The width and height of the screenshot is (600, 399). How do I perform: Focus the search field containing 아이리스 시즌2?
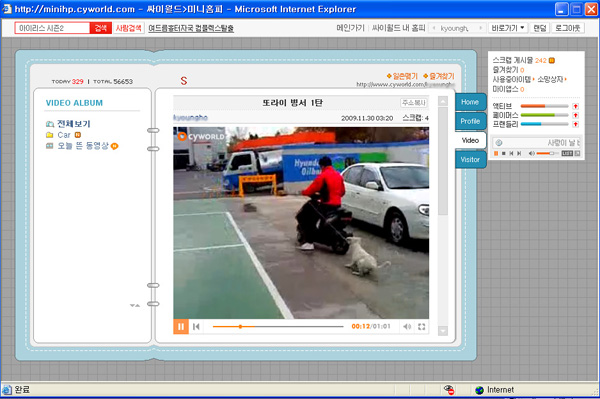coord(52,28)
